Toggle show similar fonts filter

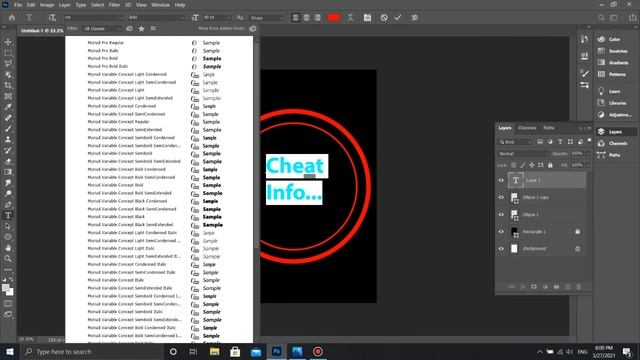(x=153, y=29)
